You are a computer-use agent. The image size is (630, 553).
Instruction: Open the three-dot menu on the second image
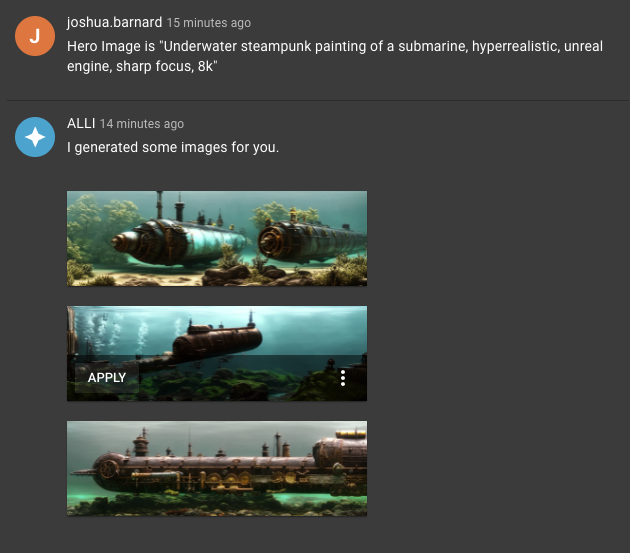[343, 378]
